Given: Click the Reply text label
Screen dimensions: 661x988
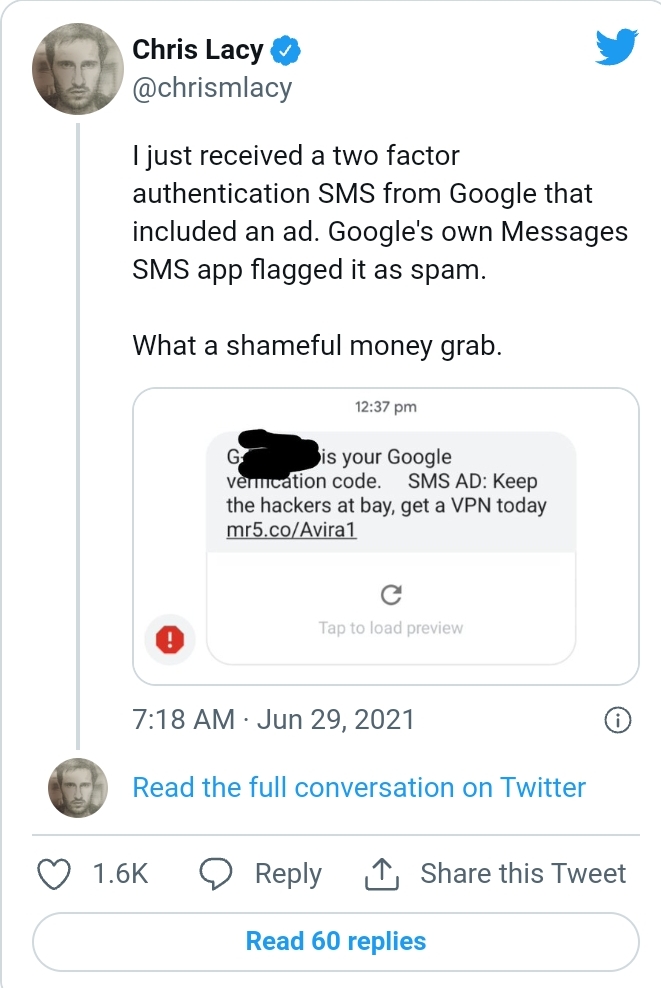Looking at the screenshot, I should (288, 873).
